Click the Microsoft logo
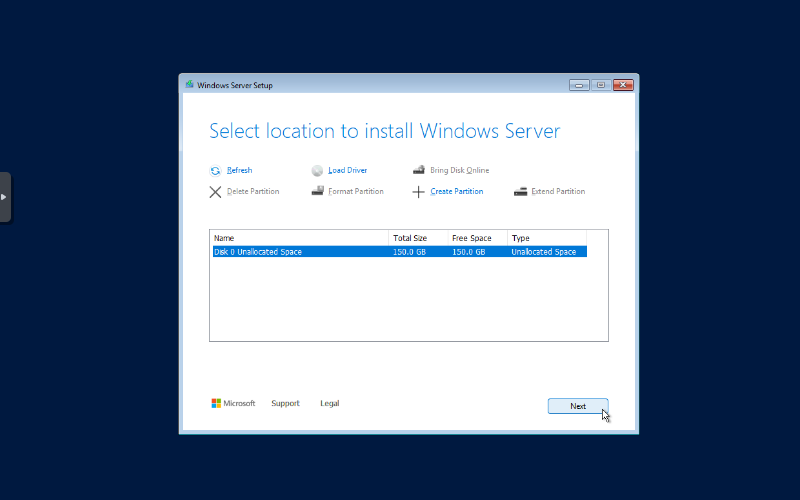The width and height of the screenshot is (800, 500). [216, 404]
